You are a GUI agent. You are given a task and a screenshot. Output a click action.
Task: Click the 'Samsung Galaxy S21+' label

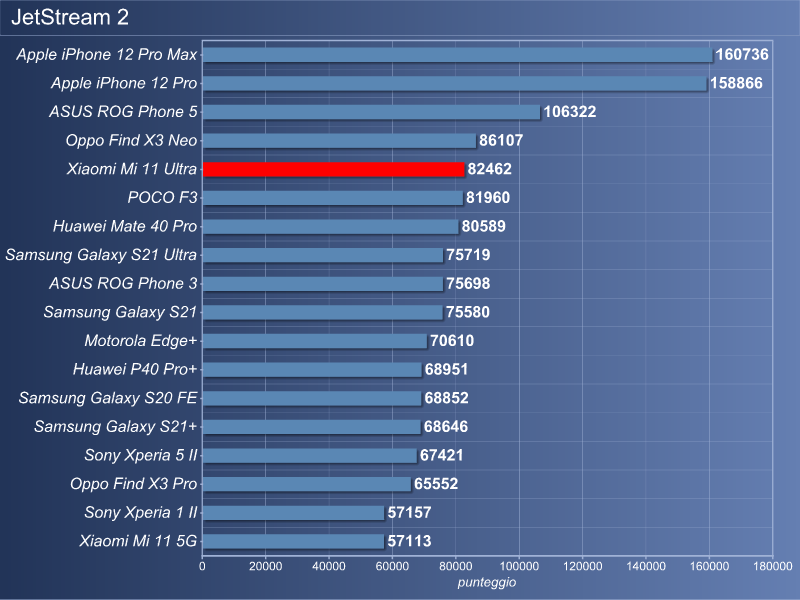(x=115, y=426)
